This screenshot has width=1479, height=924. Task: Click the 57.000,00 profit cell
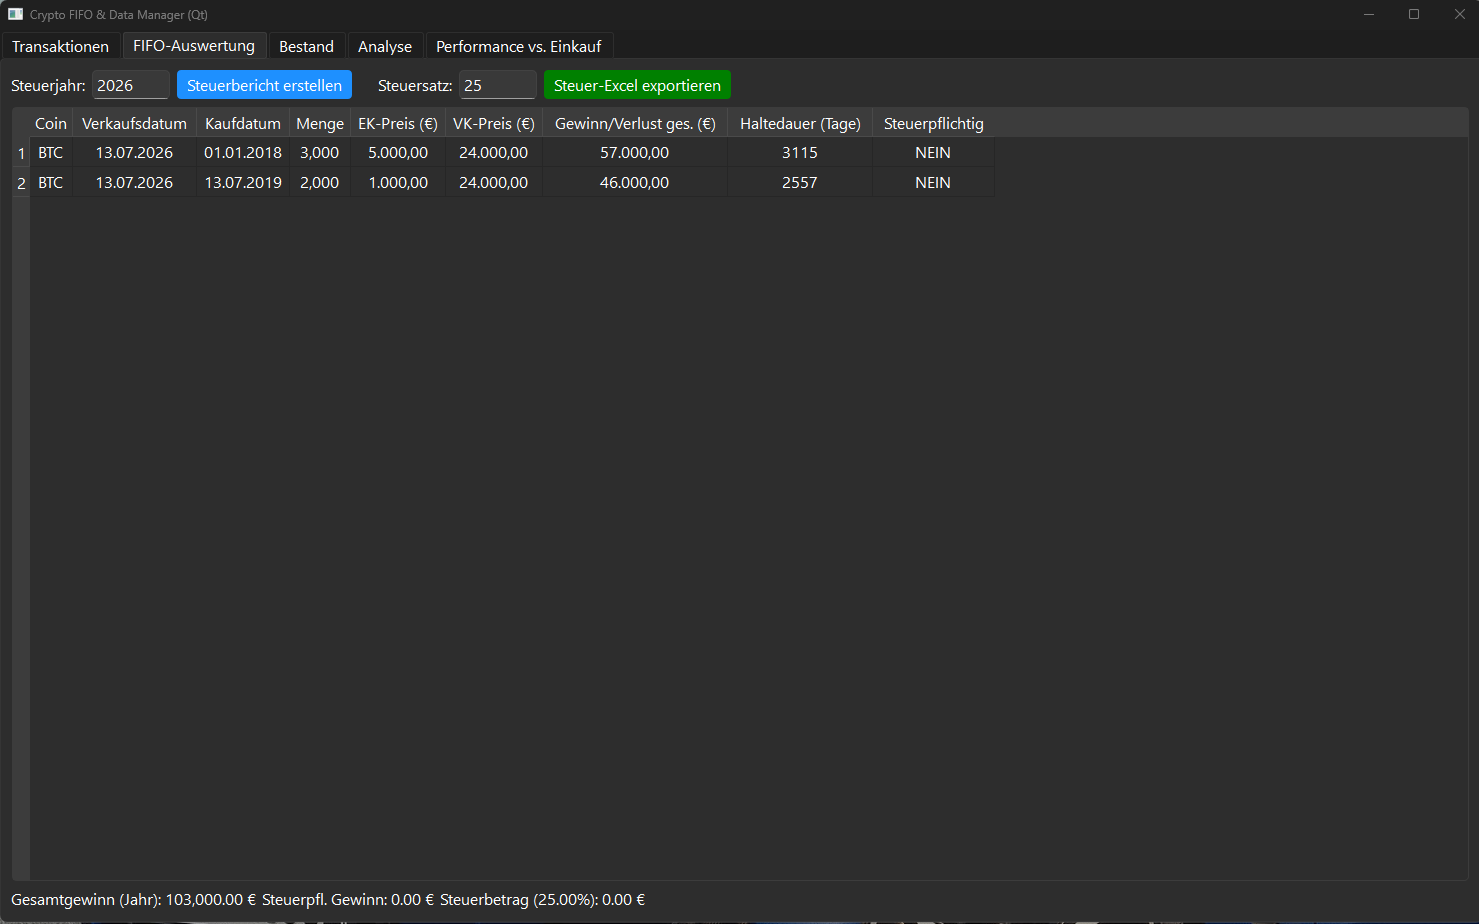click(634, 153)
